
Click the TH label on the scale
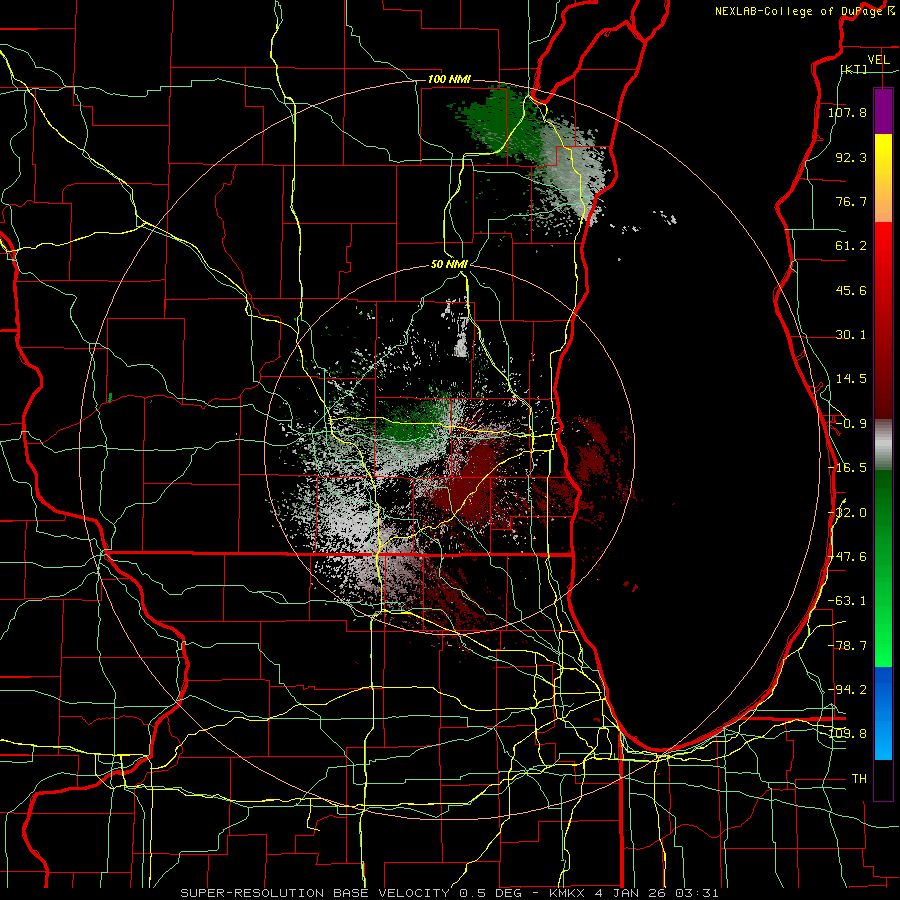859,779
